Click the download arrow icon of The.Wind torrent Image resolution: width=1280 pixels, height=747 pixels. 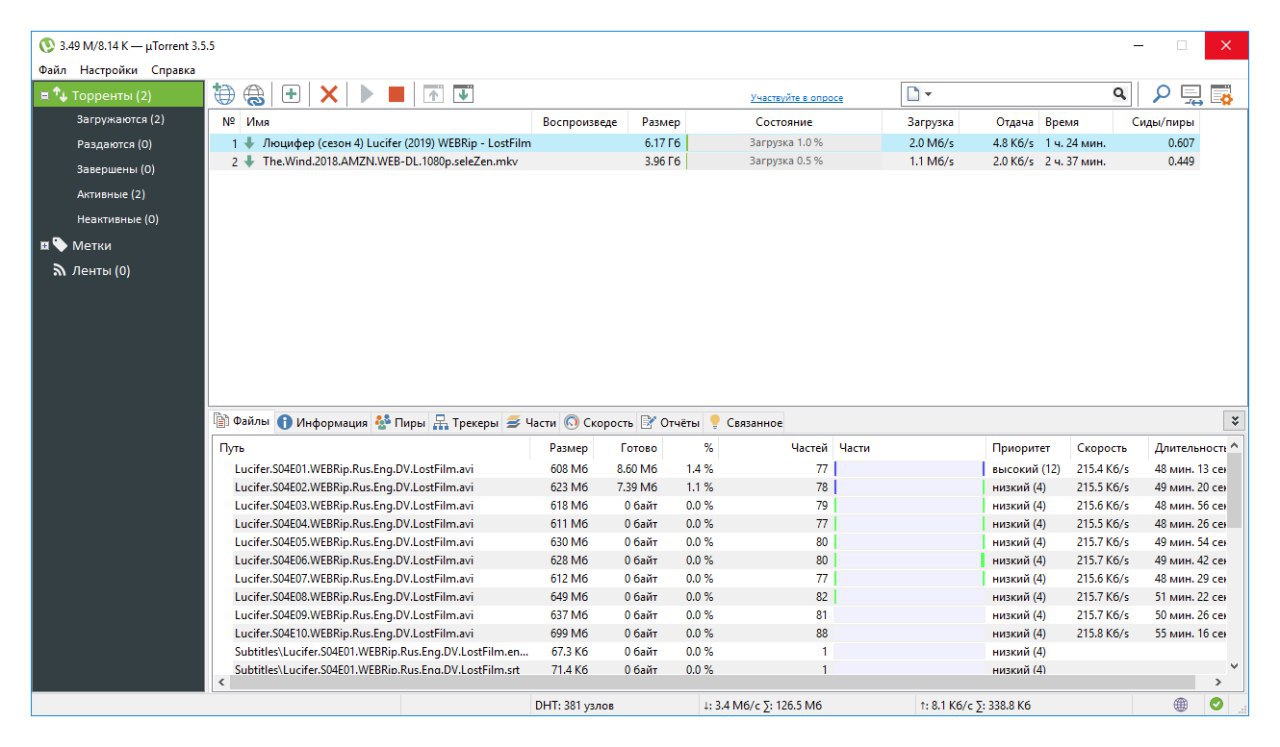point(250,162)
